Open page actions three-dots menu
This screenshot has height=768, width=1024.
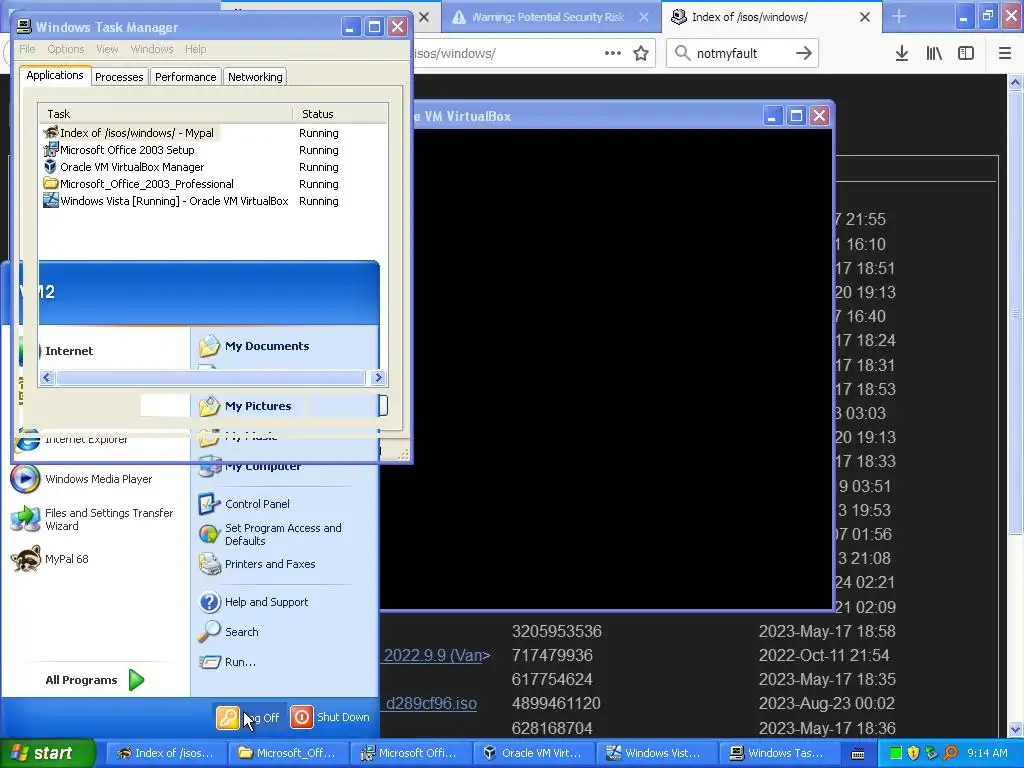point(613,54)
